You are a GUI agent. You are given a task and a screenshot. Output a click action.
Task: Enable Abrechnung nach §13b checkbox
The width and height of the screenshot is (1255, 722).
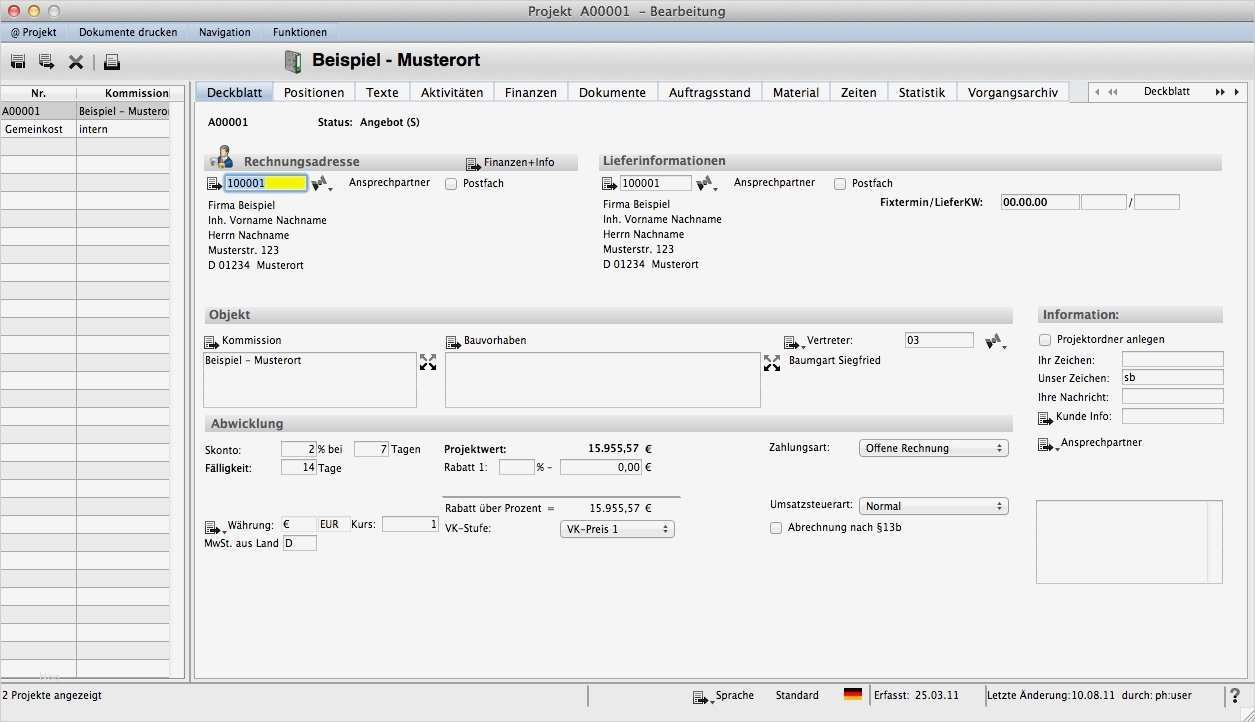776,528
